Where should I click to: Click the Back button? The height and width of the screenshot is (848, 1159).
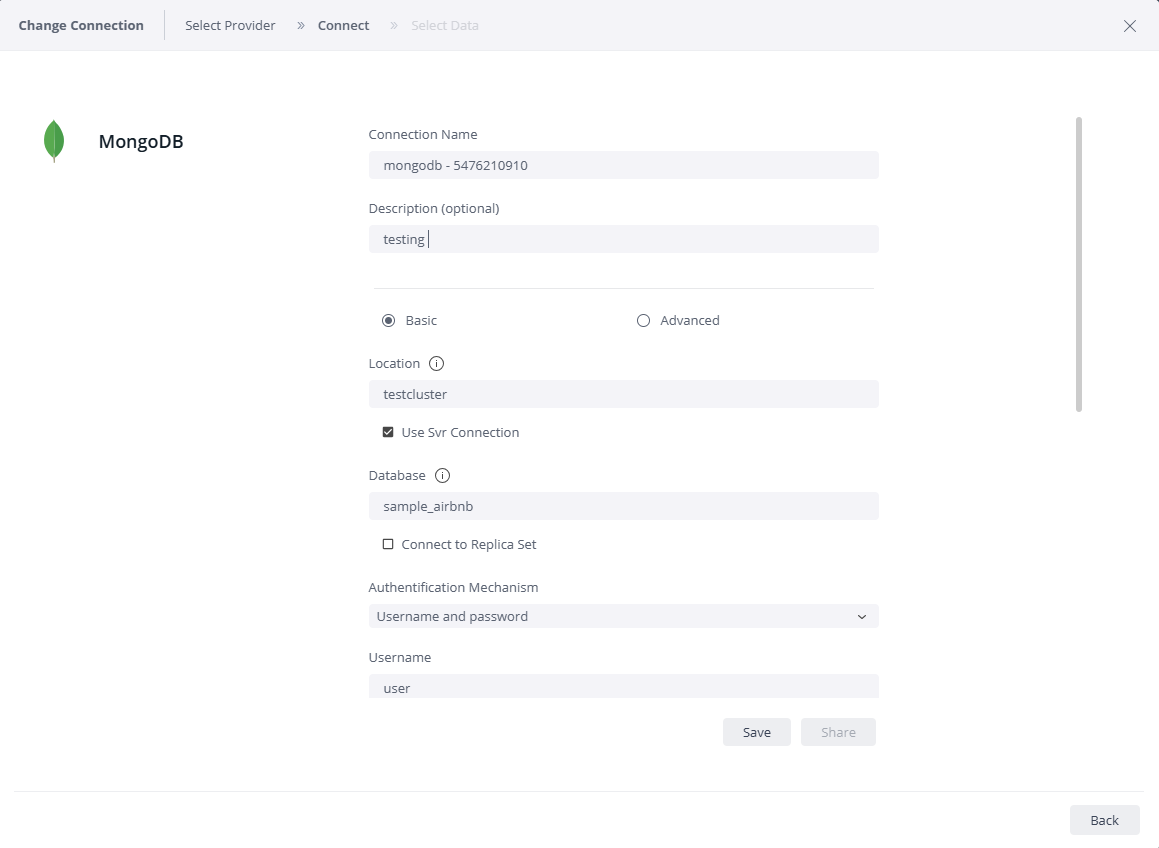1104,820
